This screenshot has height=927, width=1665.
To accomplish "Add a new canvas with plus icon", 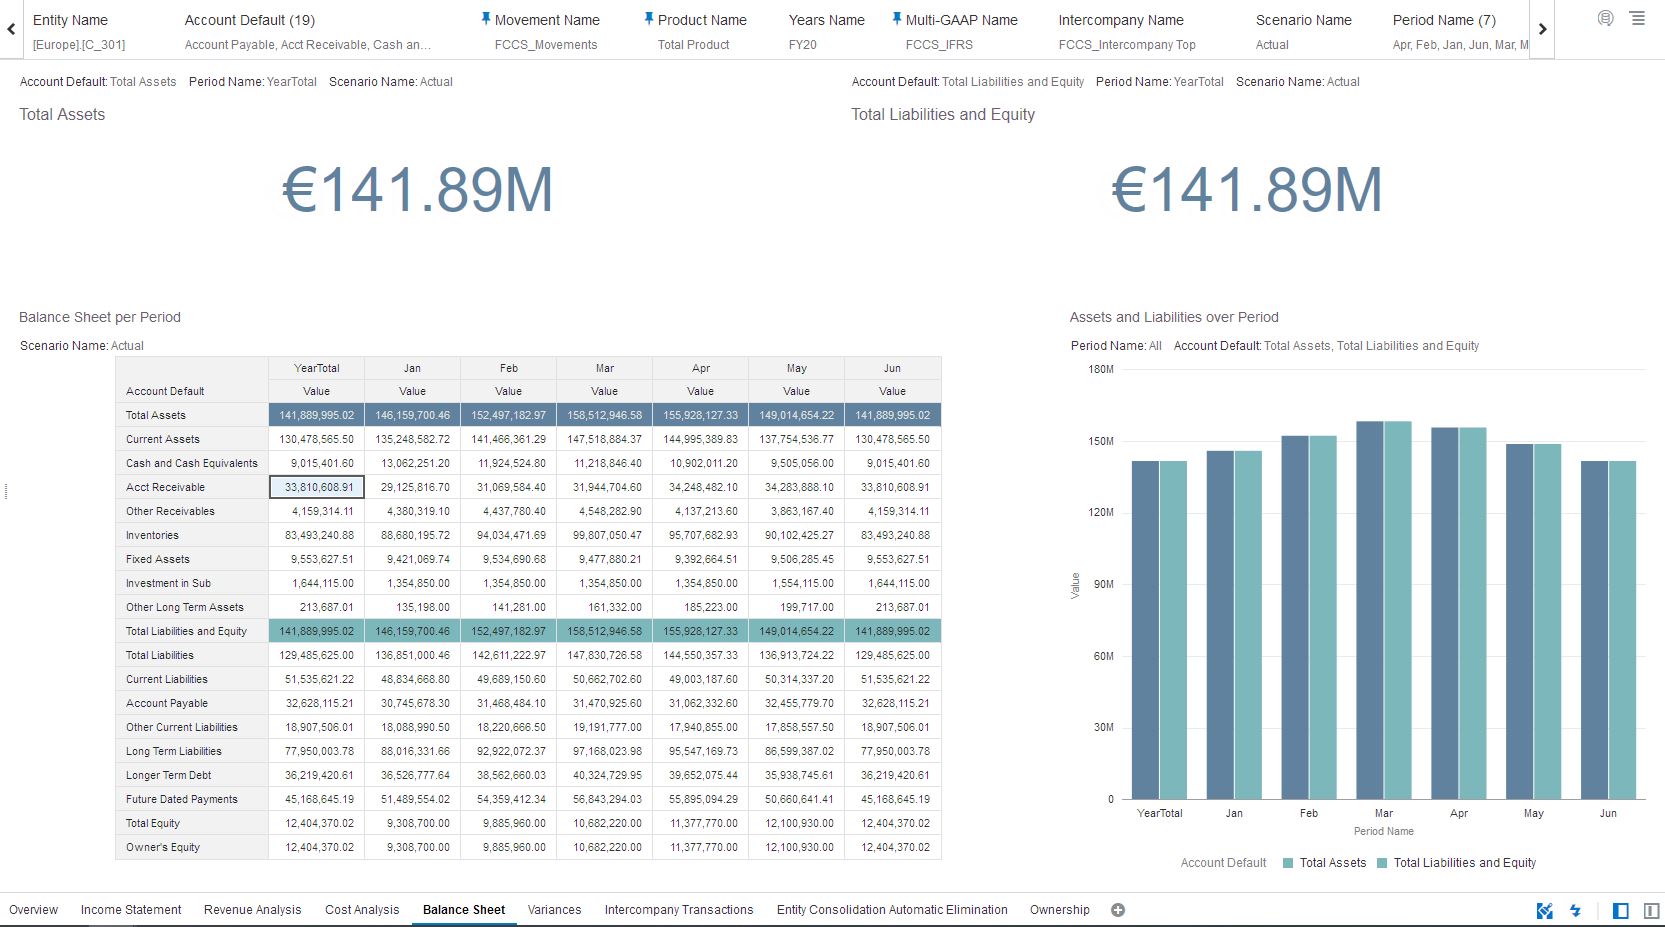I will [1118, 910].
